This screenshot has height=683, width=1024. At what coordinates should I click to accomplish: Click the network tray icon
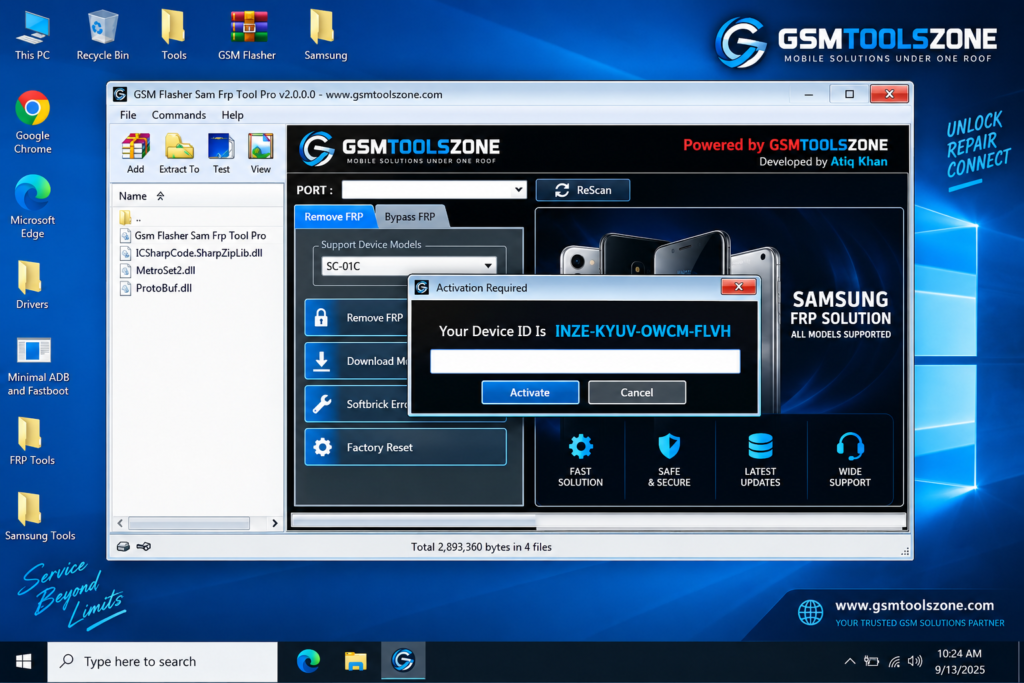click(x=894, y=661)
